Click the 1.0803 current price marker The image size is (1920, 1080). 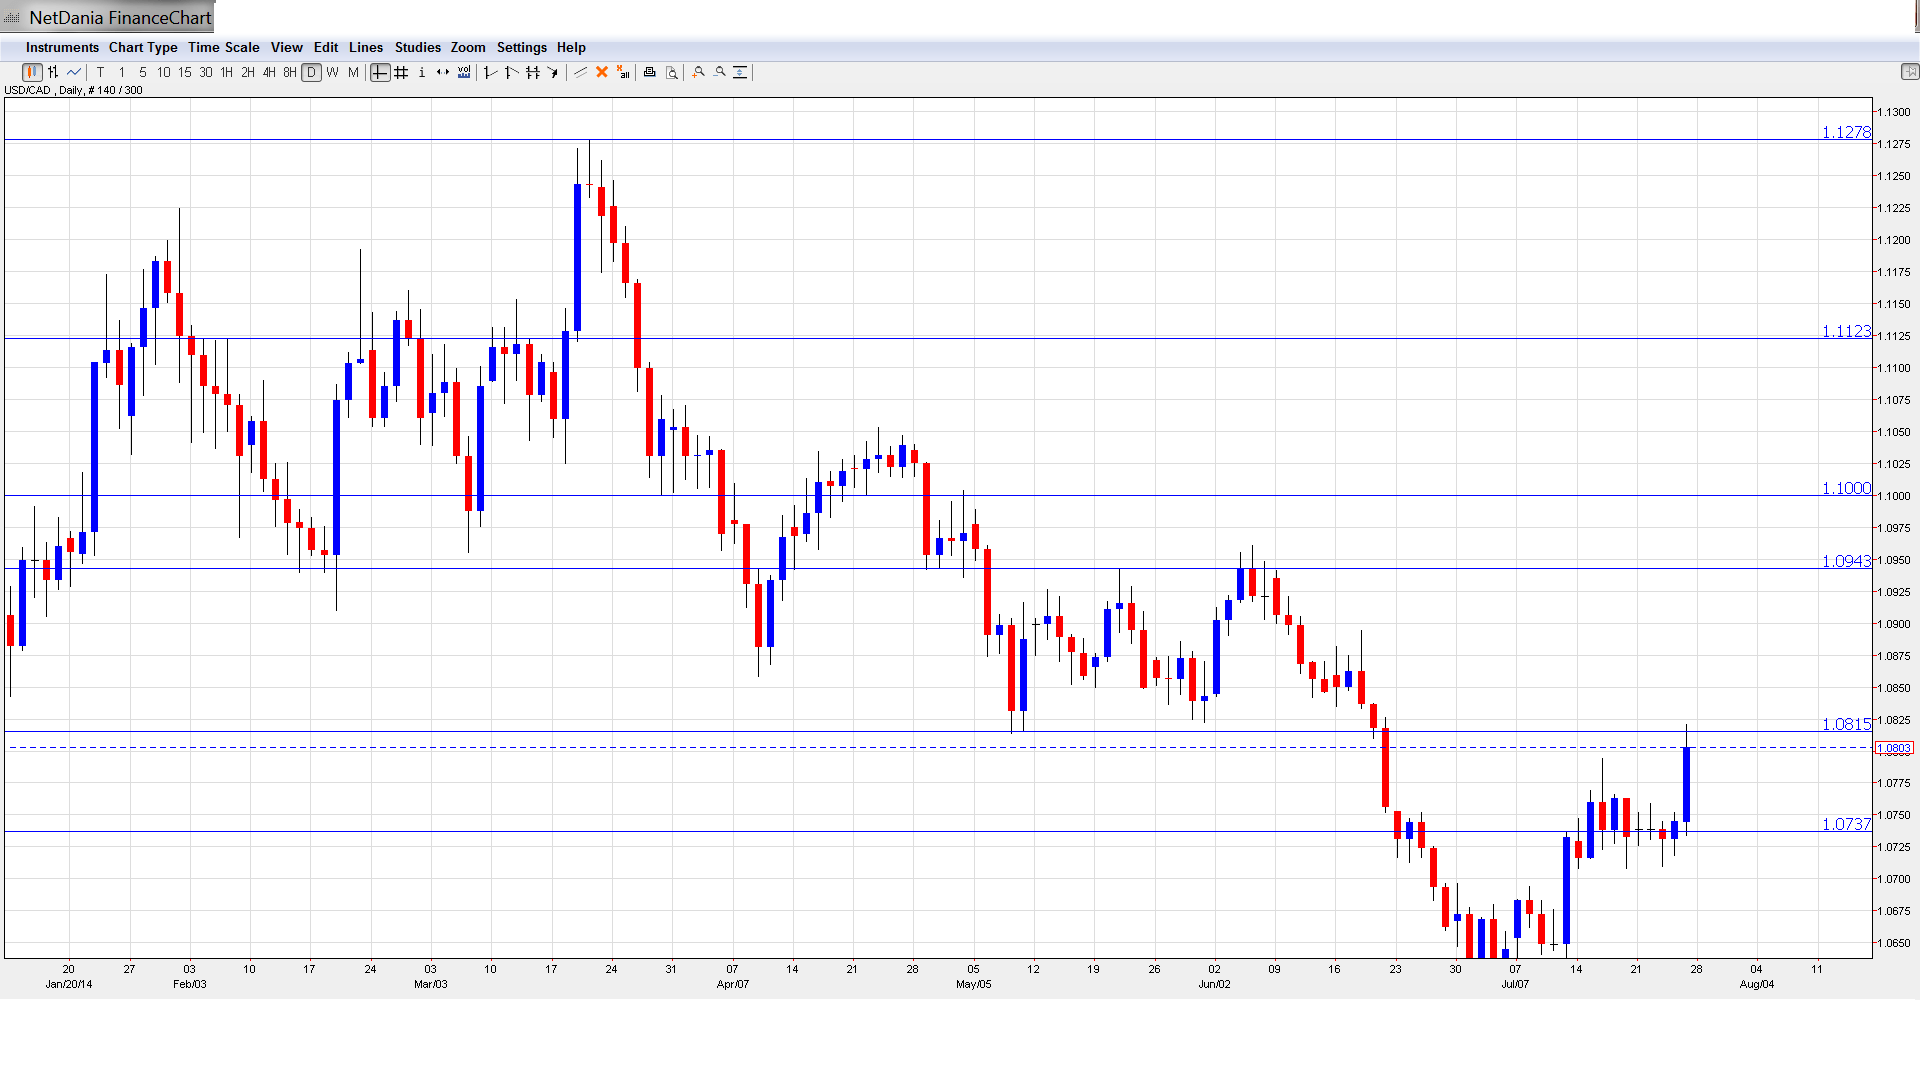[1894, 748]
